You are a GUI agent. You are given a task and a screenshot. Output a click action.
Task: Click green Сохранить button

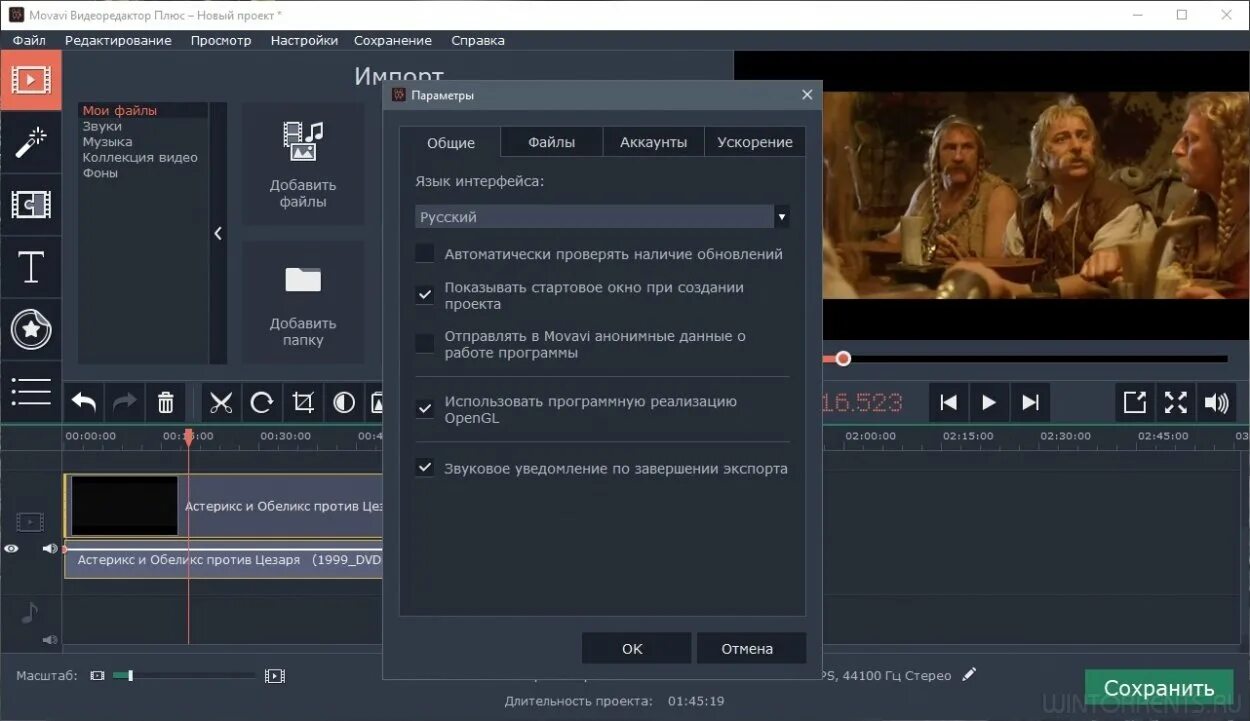coord(1159,688)
